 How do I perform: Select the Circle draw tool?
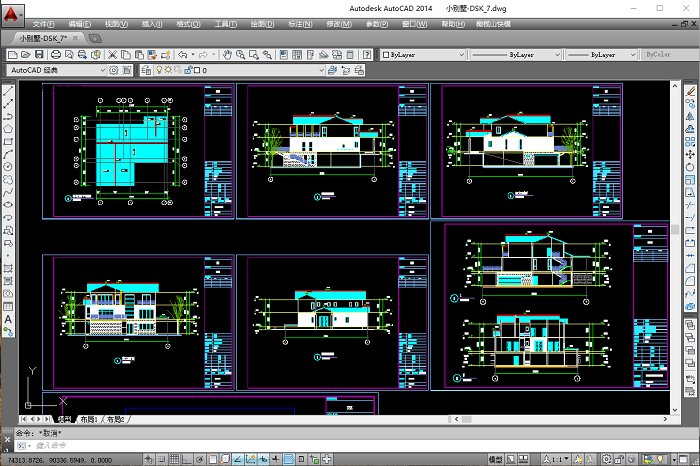tap(8, 167)
